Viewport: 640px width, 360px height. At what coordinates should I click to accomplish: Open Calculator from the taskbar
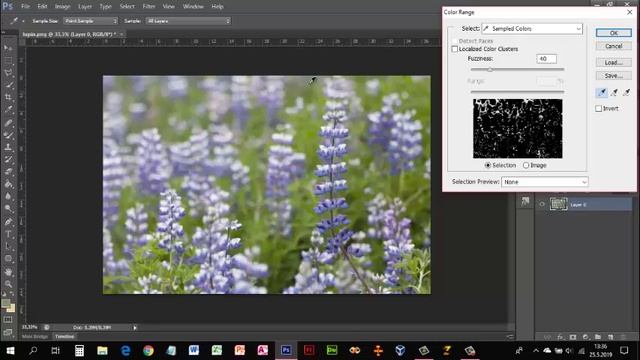coord(79,351)
